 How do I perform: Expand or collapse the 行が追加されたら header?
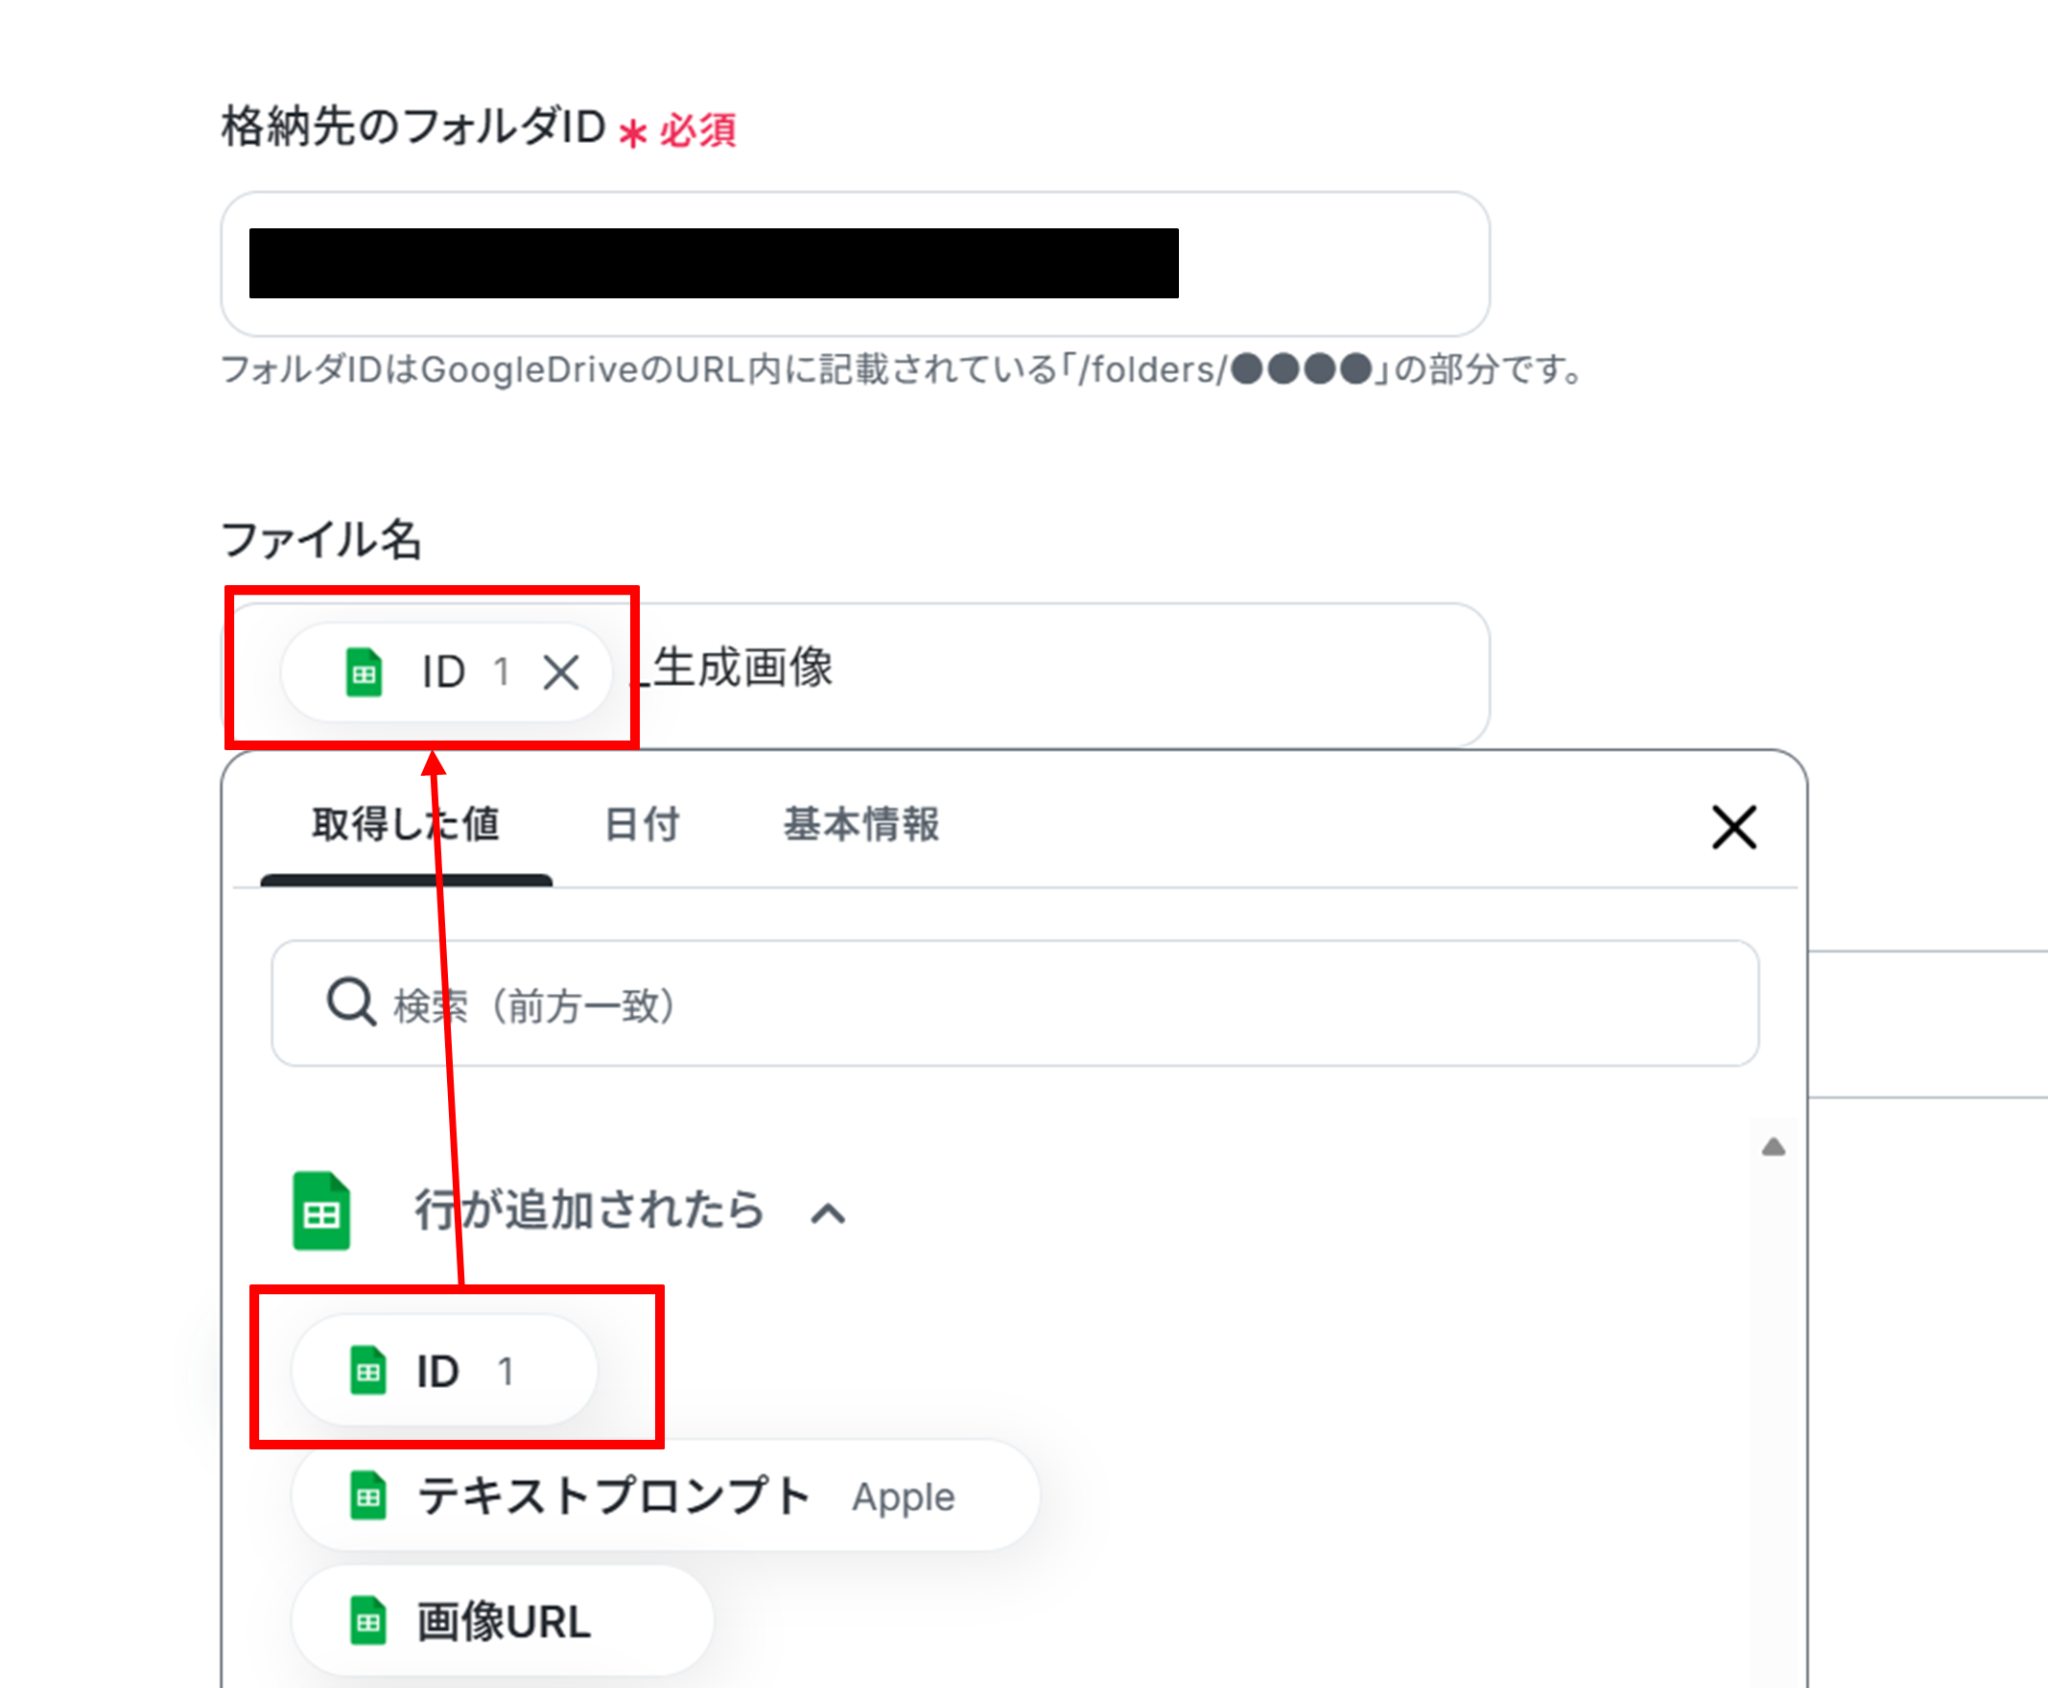589,1211
